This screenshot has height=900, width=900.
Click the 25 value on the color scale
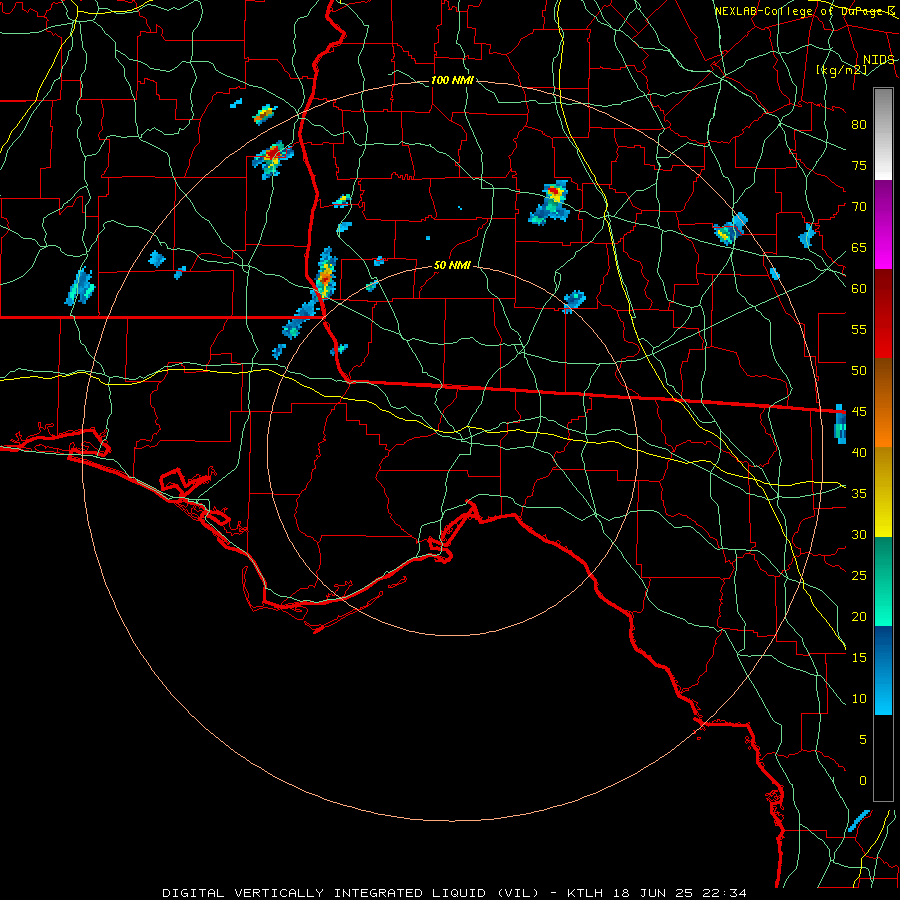(x=859, y=575)
